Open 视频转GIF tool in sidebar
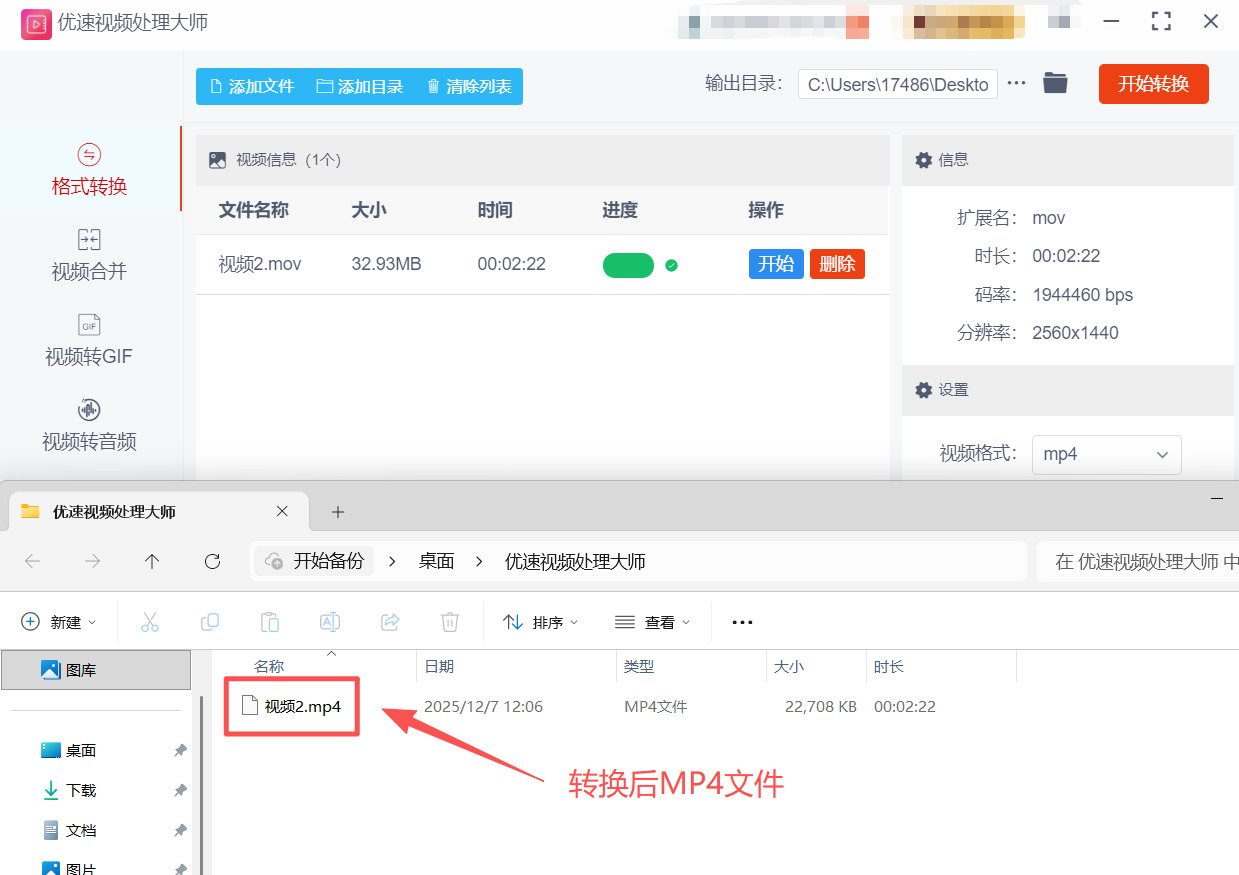The image size is (1239, 875). point(89,340)
